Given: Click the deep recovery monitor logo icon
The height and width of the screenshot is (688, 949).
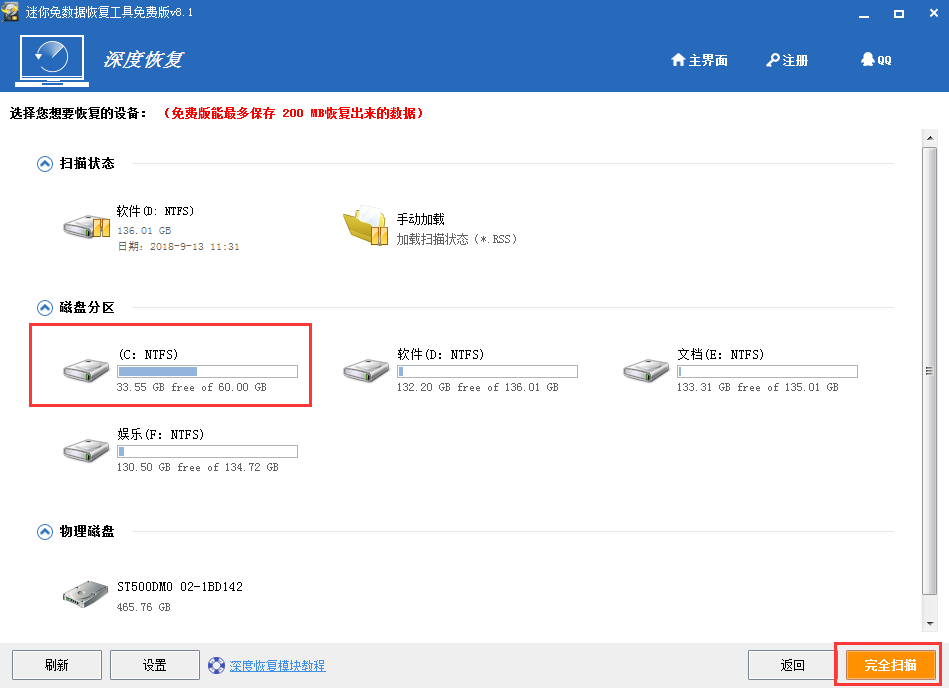Looking at the screenshot, I should coord(52,61).
